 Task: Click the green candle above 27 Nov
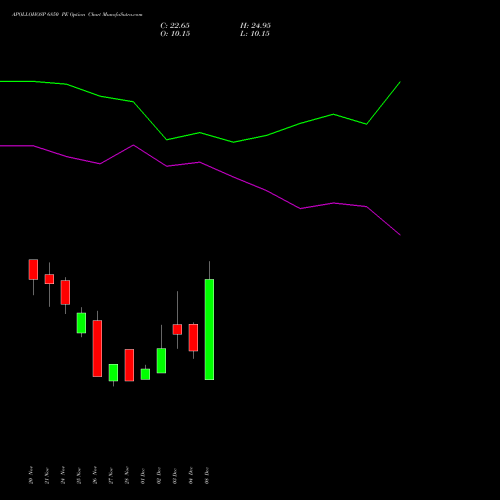[113, 373]
